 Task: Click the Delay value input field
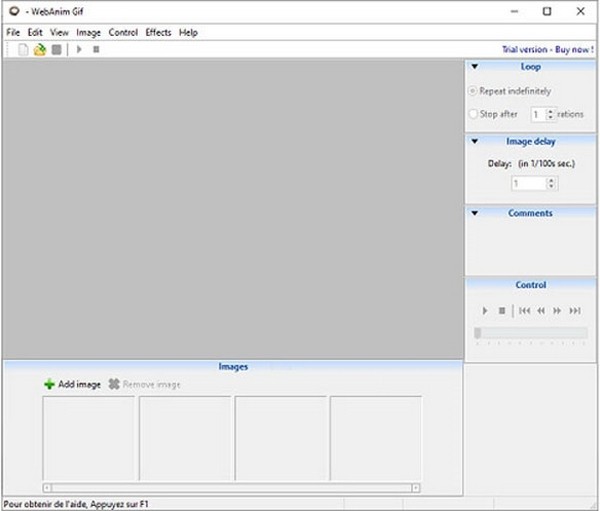527,184
